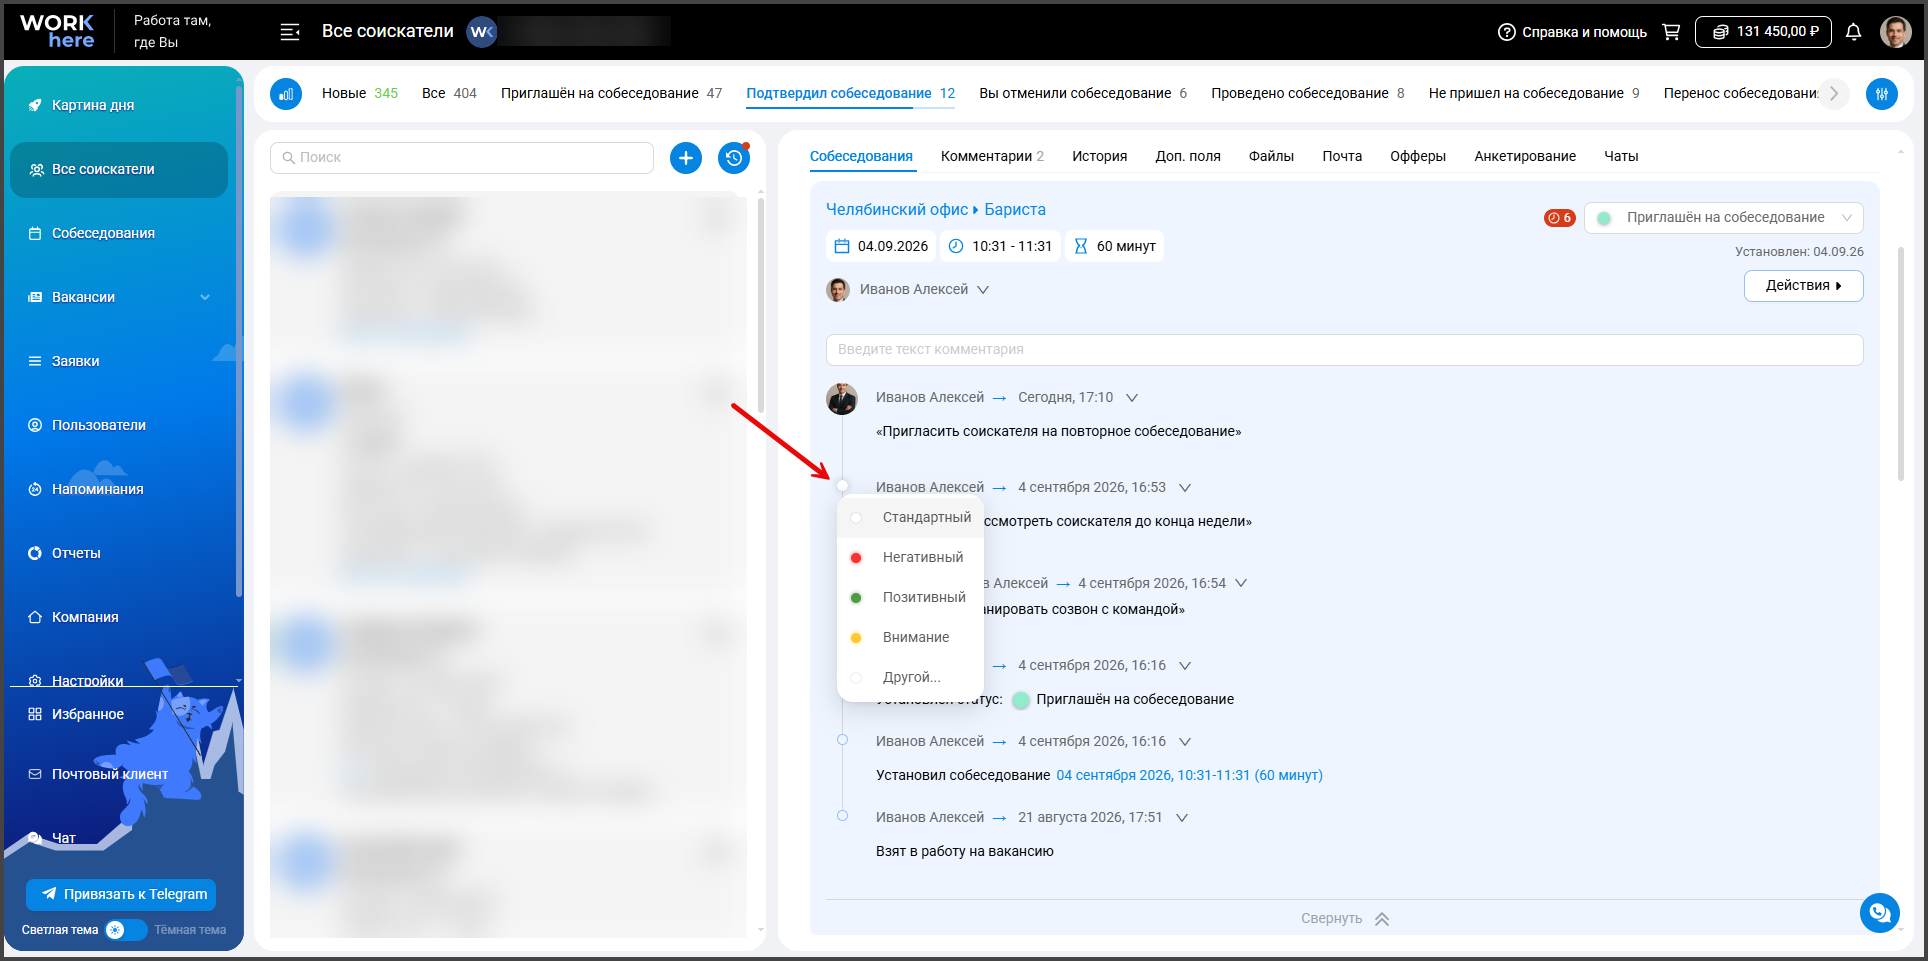The height and width of the screenshot is (961, 1928).
Task: Open Справка и помощь
Action: tap(1572, 32)
